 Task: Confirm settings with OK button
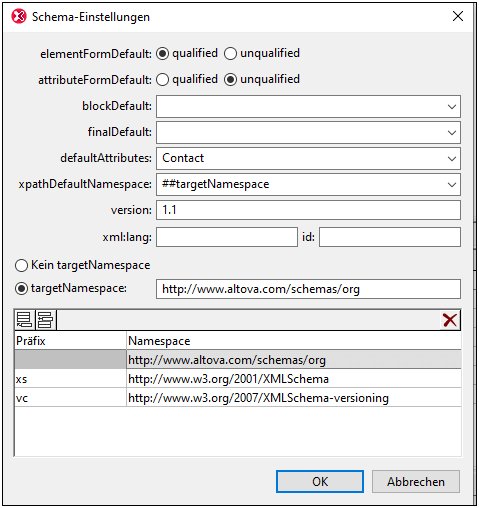point(320,482)
